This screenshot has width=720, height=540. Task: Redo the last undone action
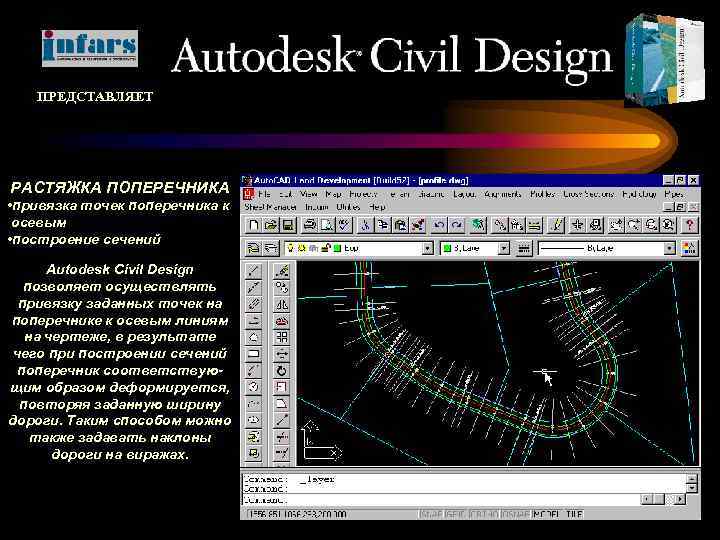tap(456, 225)
